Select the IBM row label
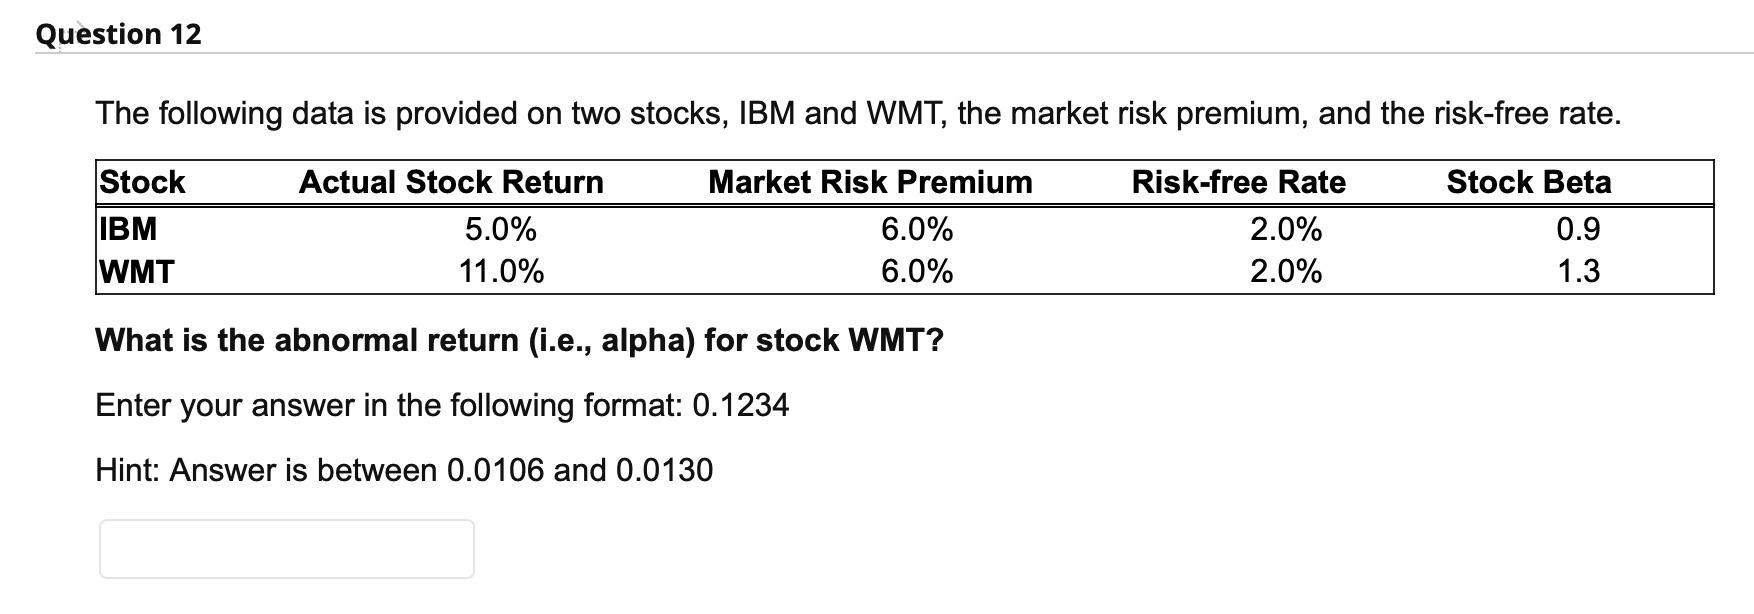Viewport: 1754px width, 614px height. 126,229
